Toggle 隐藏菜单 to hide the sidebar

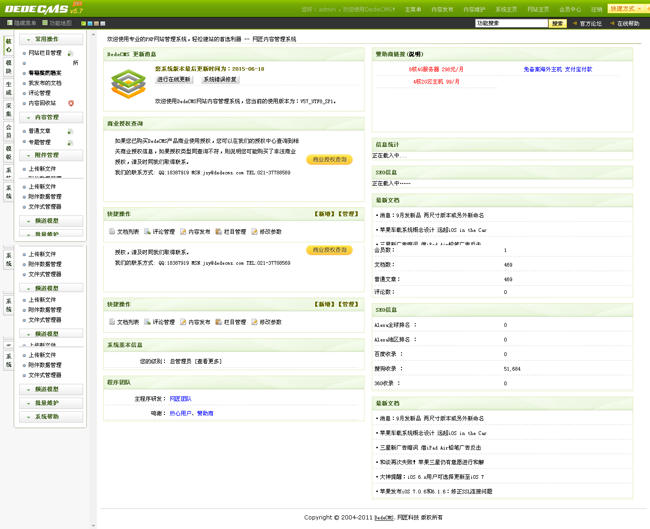(21, 23)
